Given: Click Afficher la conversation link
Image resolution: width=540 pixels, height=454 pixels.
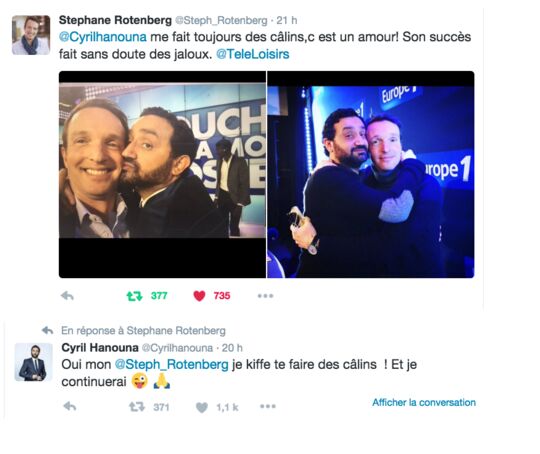Looking at the screenshot, I should tap(424, 402).
